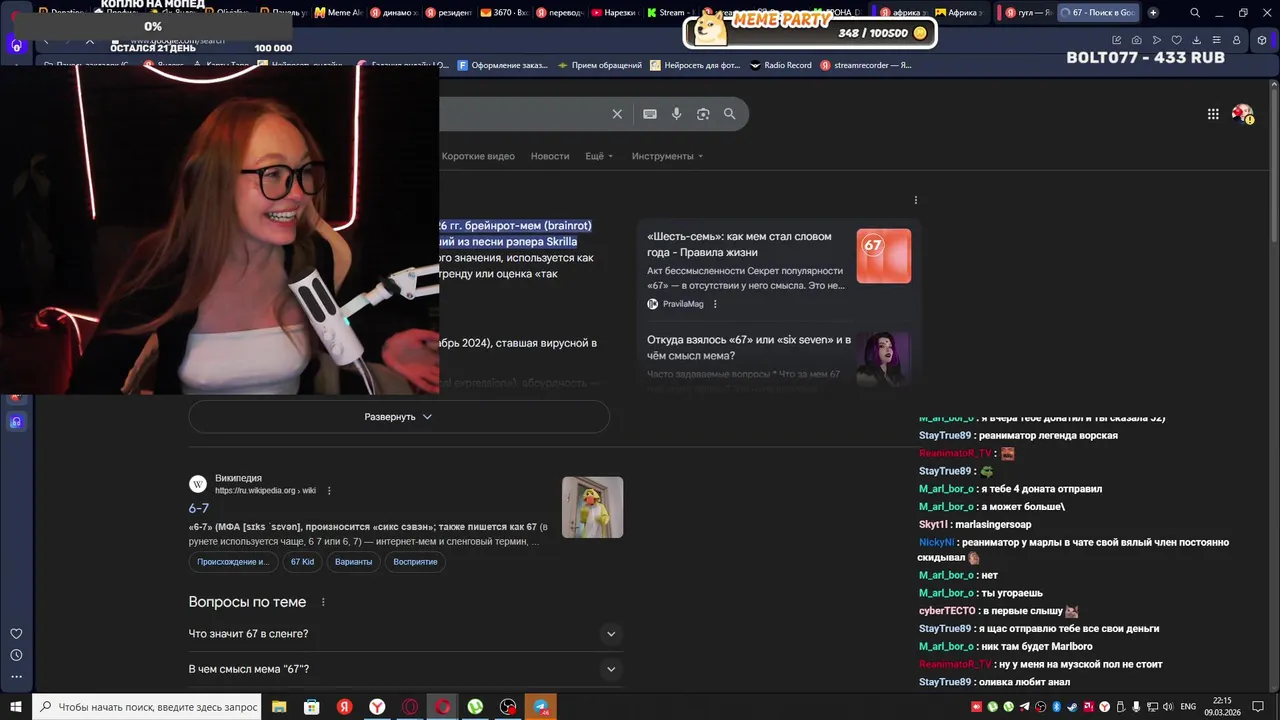
Task: Open a new browser tab with plus button
Action: 1153,13
